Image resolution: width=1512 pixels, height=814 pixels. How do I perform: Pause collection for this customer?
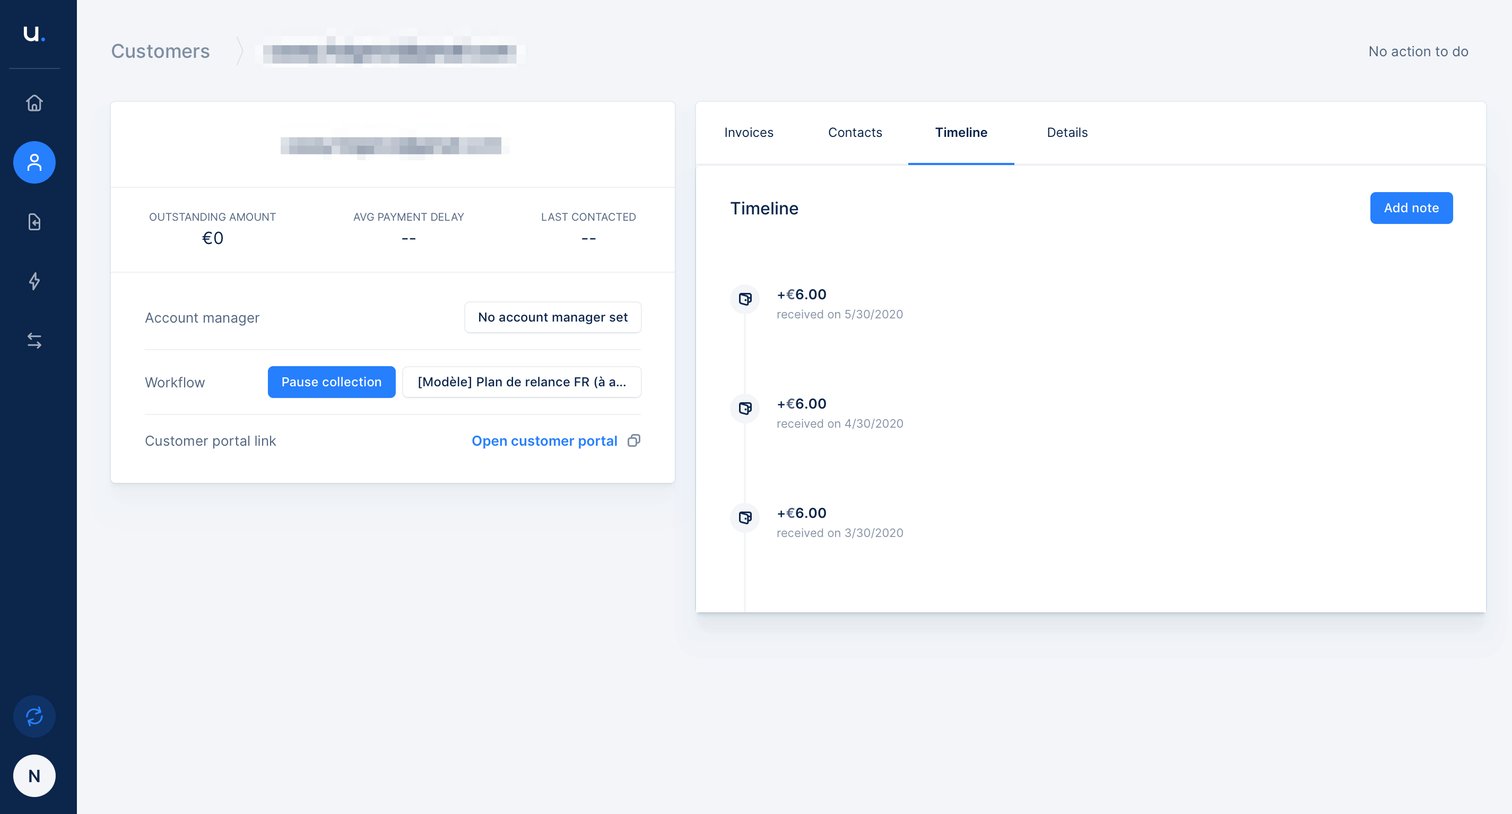click(332, 382)
